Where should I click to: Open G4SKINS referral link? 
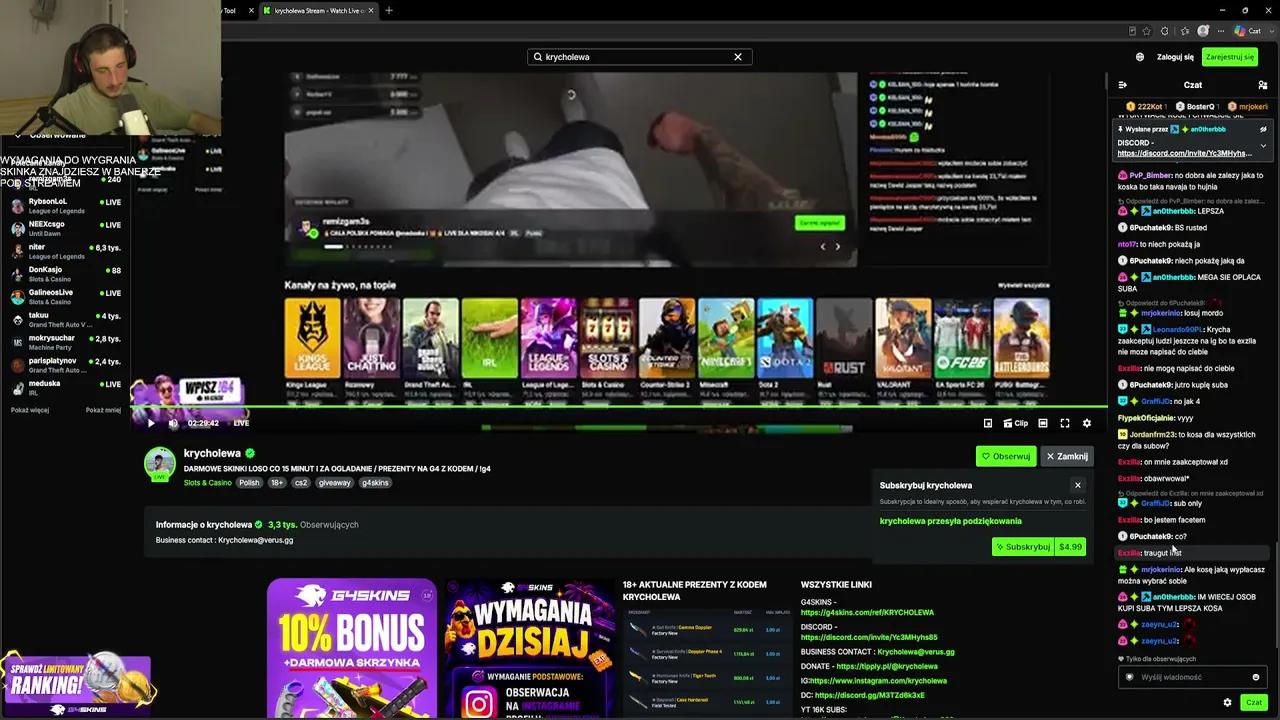[867, 612]
